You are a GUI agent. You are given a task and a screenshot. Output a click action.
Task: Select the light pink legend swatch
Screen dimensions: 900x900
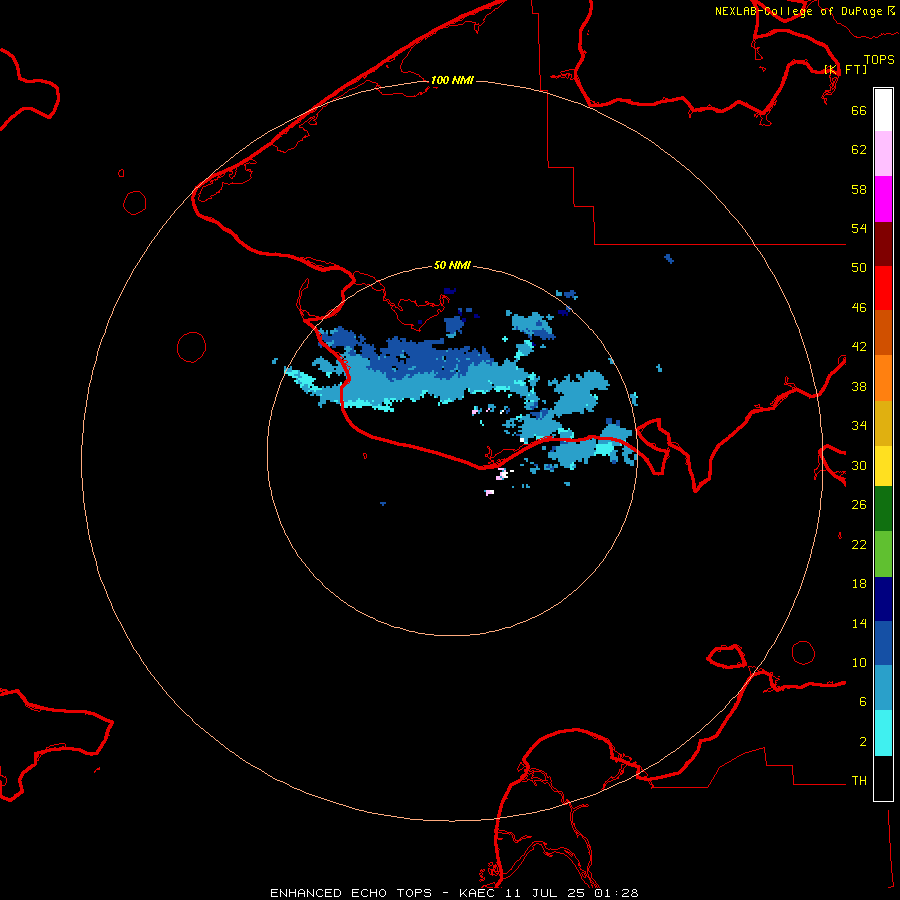pyautogui.click(x=883, y=154)
